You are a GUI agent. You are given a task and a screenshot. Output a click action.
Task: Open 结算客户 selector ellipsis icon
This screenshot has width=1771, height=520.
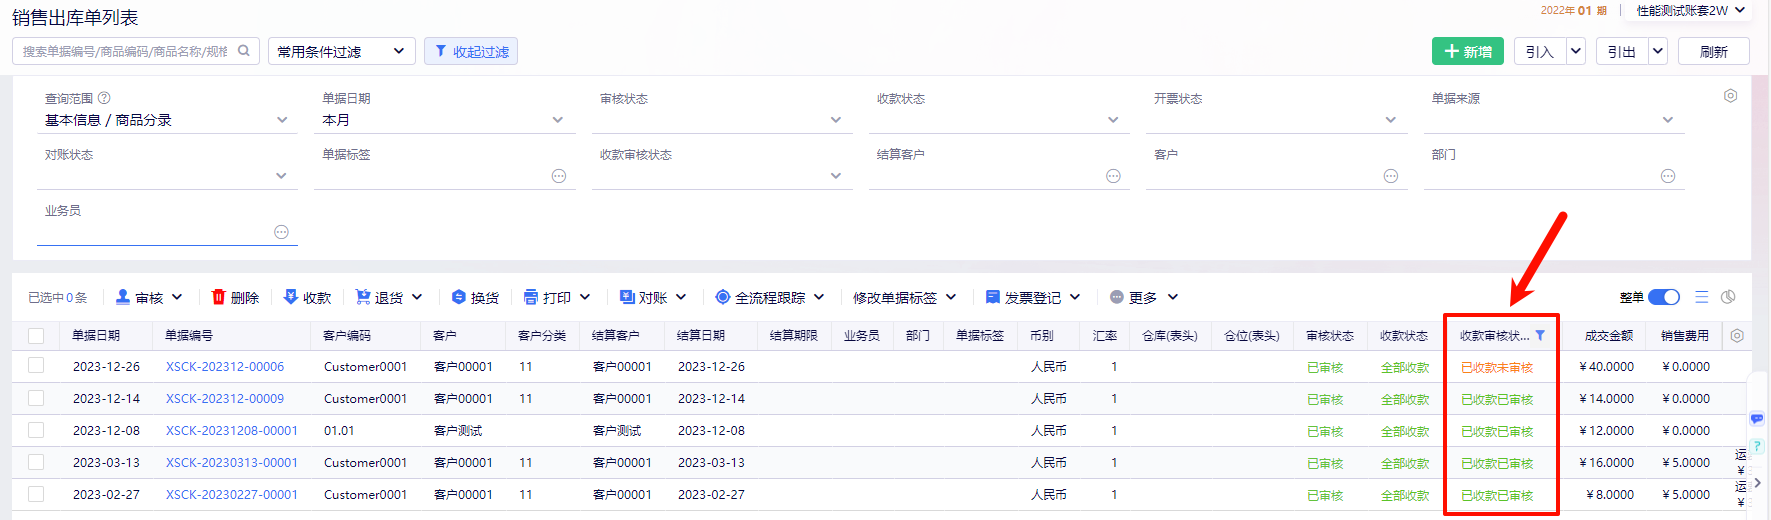click(x=1113, y=176)
